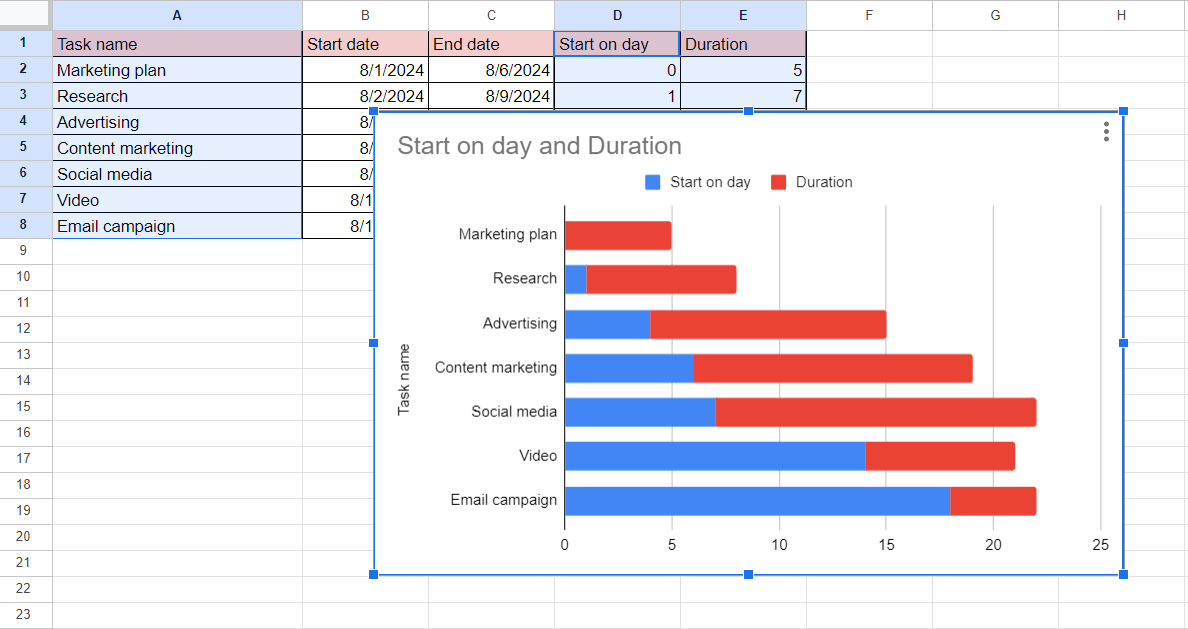Select column header A
Viewport: 1188px width, 629px height.
click(x=177, y=14)
